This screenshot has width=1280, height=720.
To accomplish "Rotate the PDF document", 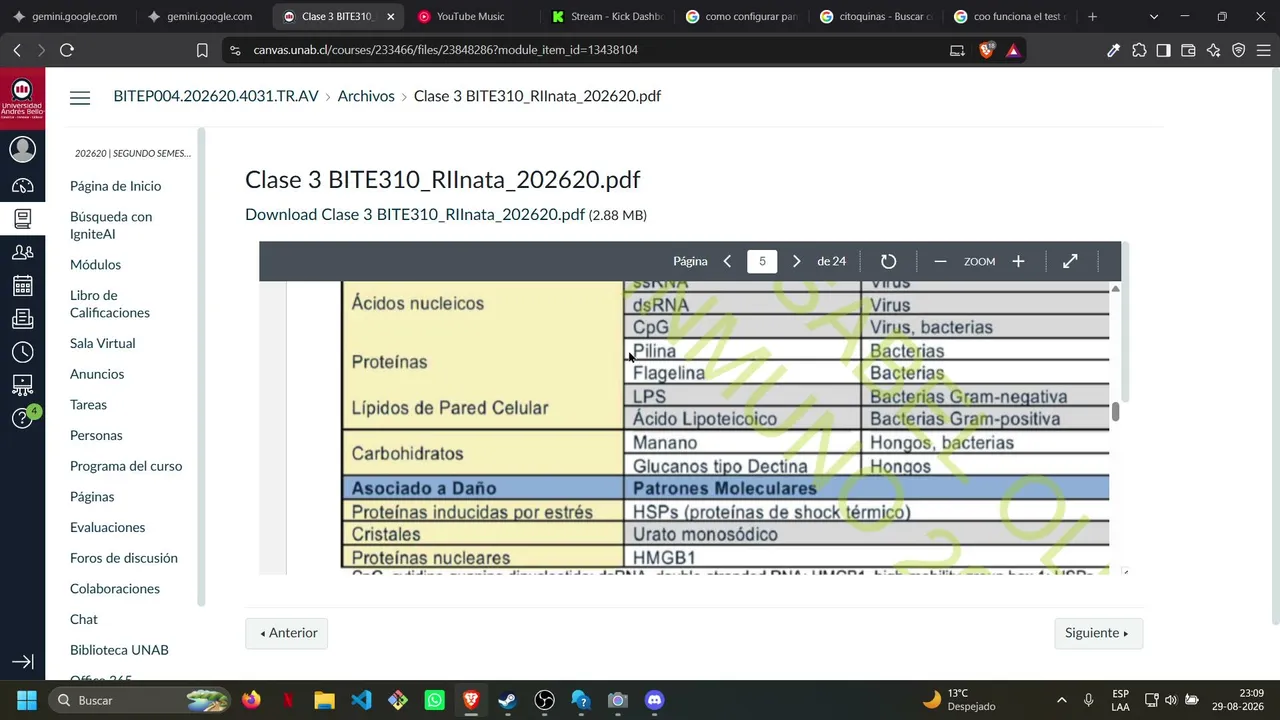I will pyautogui.click(x=888, y=261).
